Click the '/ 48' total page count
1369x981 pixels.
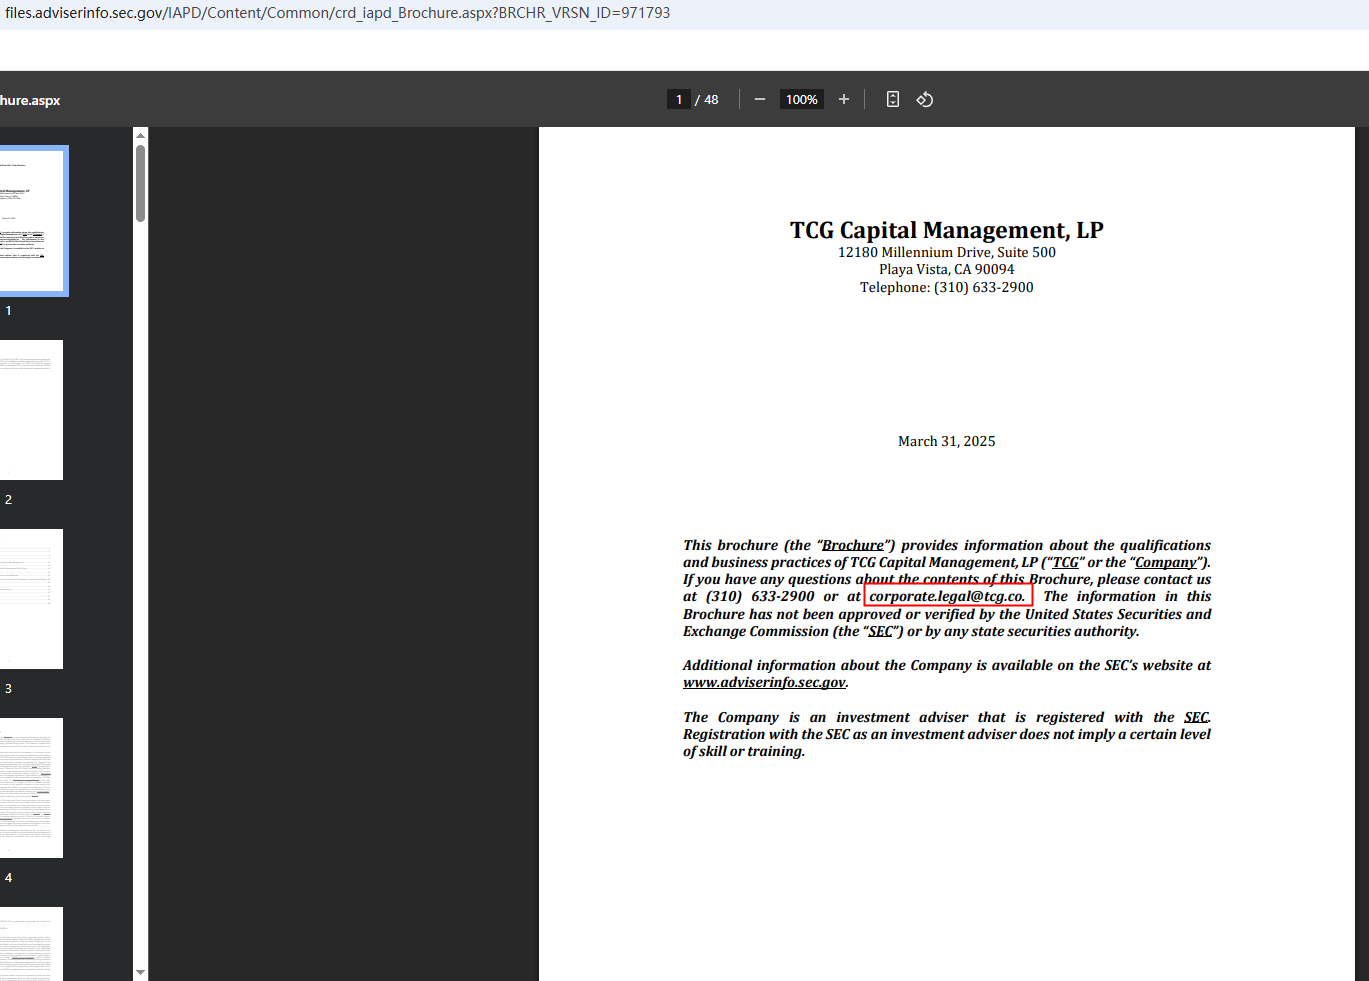click(707, 99)
